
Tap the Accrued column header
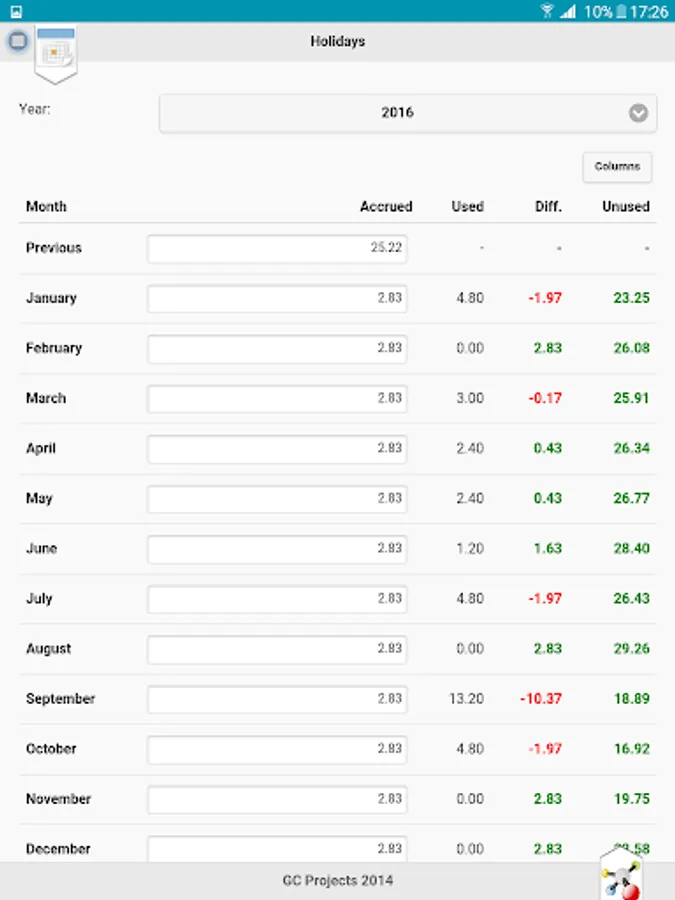click(386, 207)
